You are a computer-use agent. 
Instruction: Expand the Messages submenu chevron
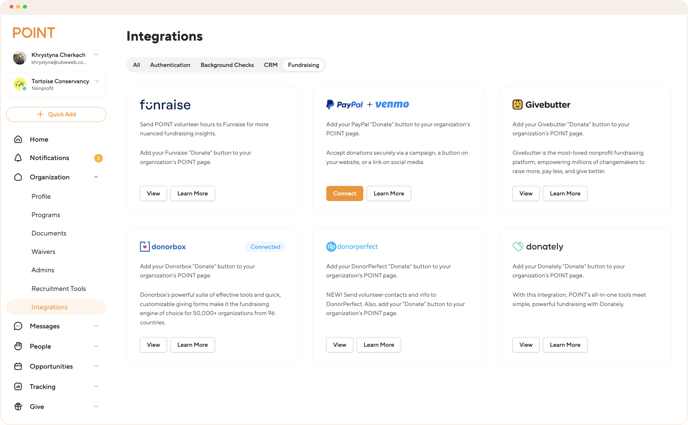click(x=96, y=326)
